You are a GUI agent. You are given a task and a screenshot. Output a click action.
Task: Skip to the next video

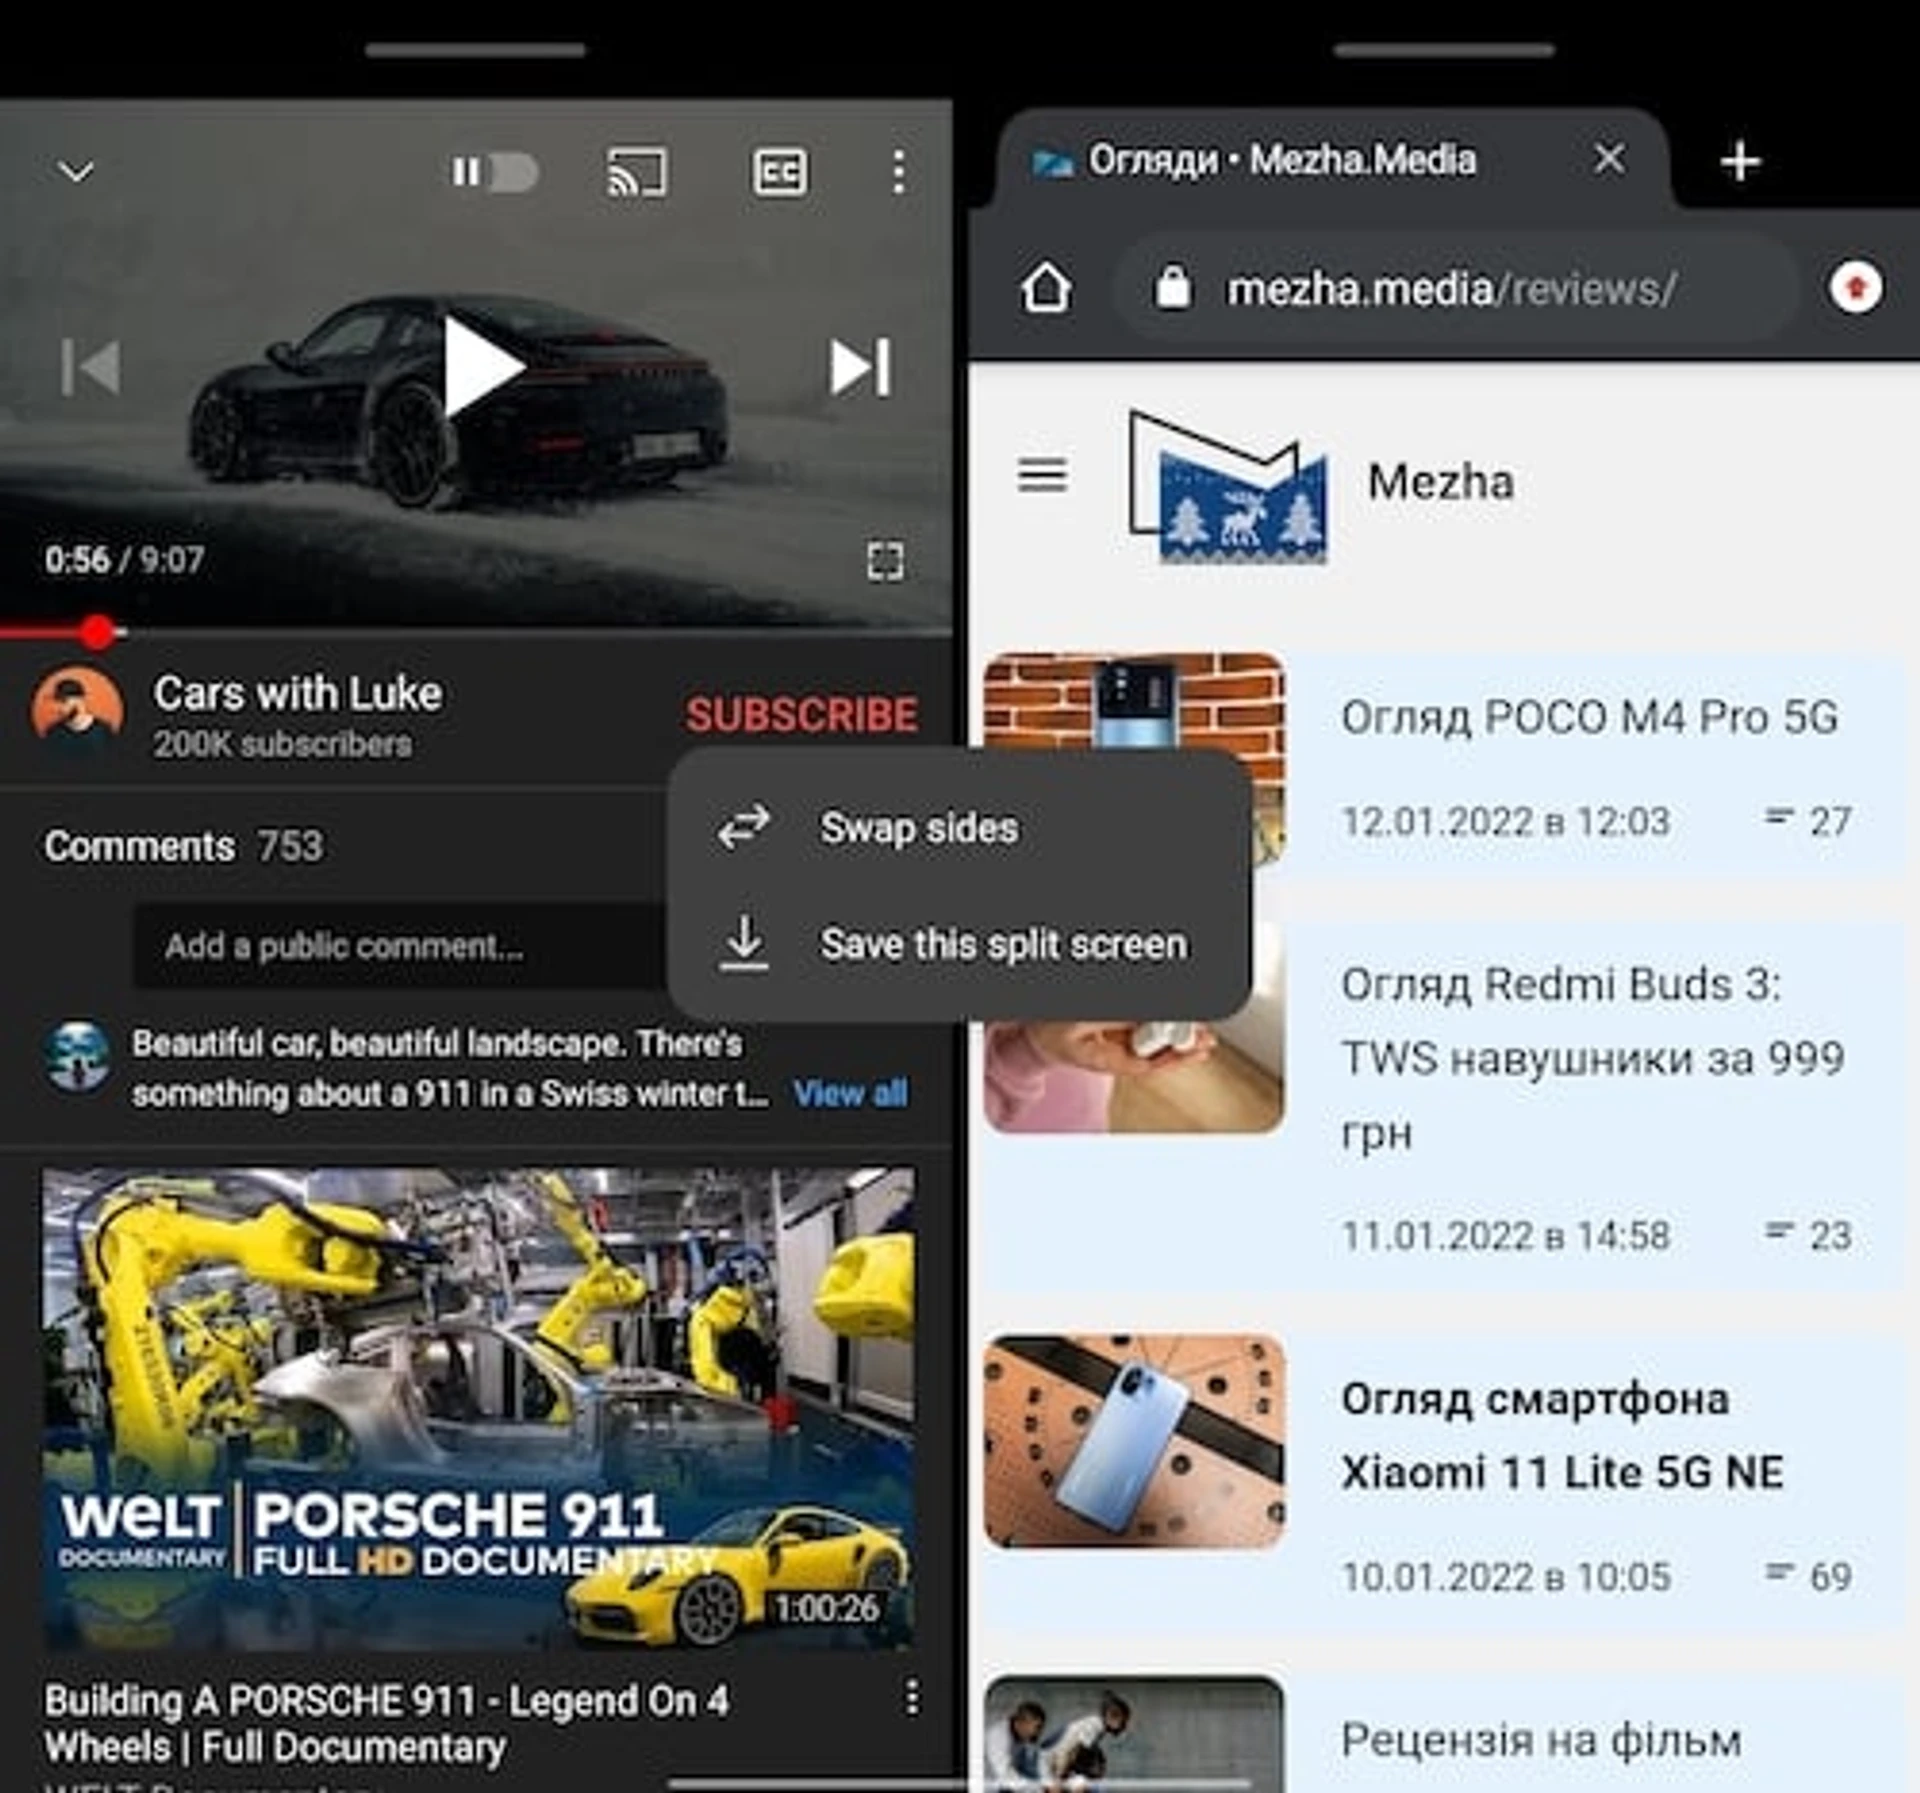point(860,367)
